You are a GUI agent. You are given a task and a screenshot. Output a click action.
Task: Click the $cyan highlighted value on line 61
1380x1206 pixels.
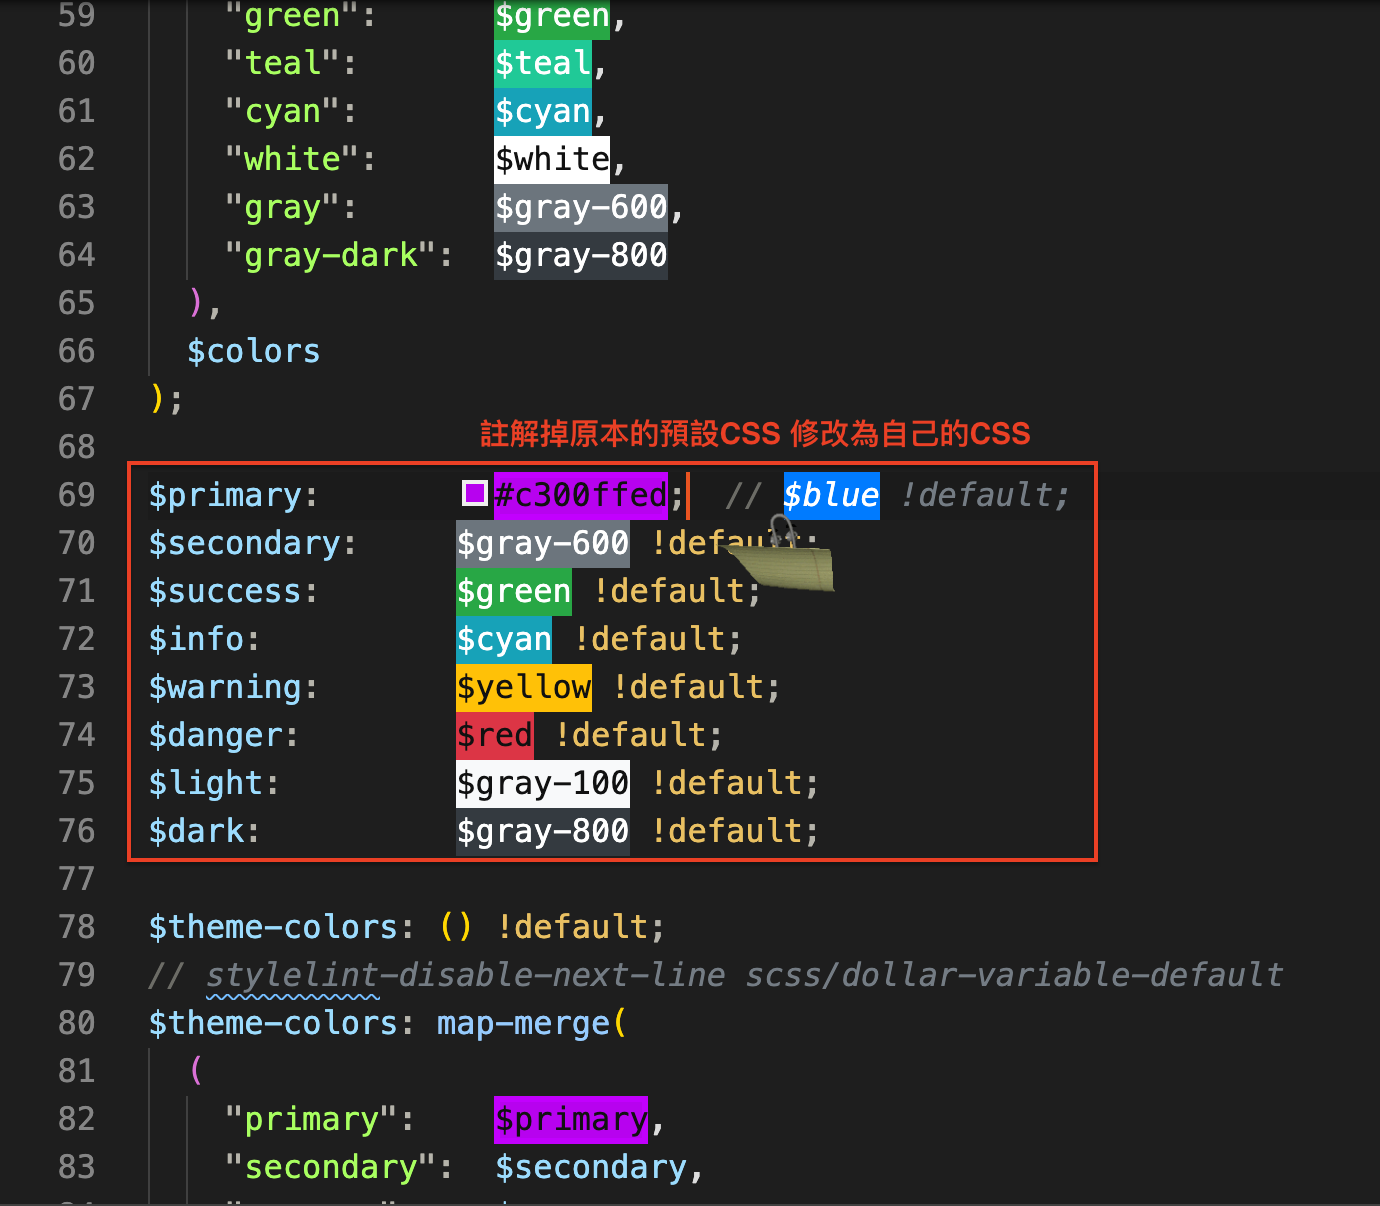click(541, 111)
